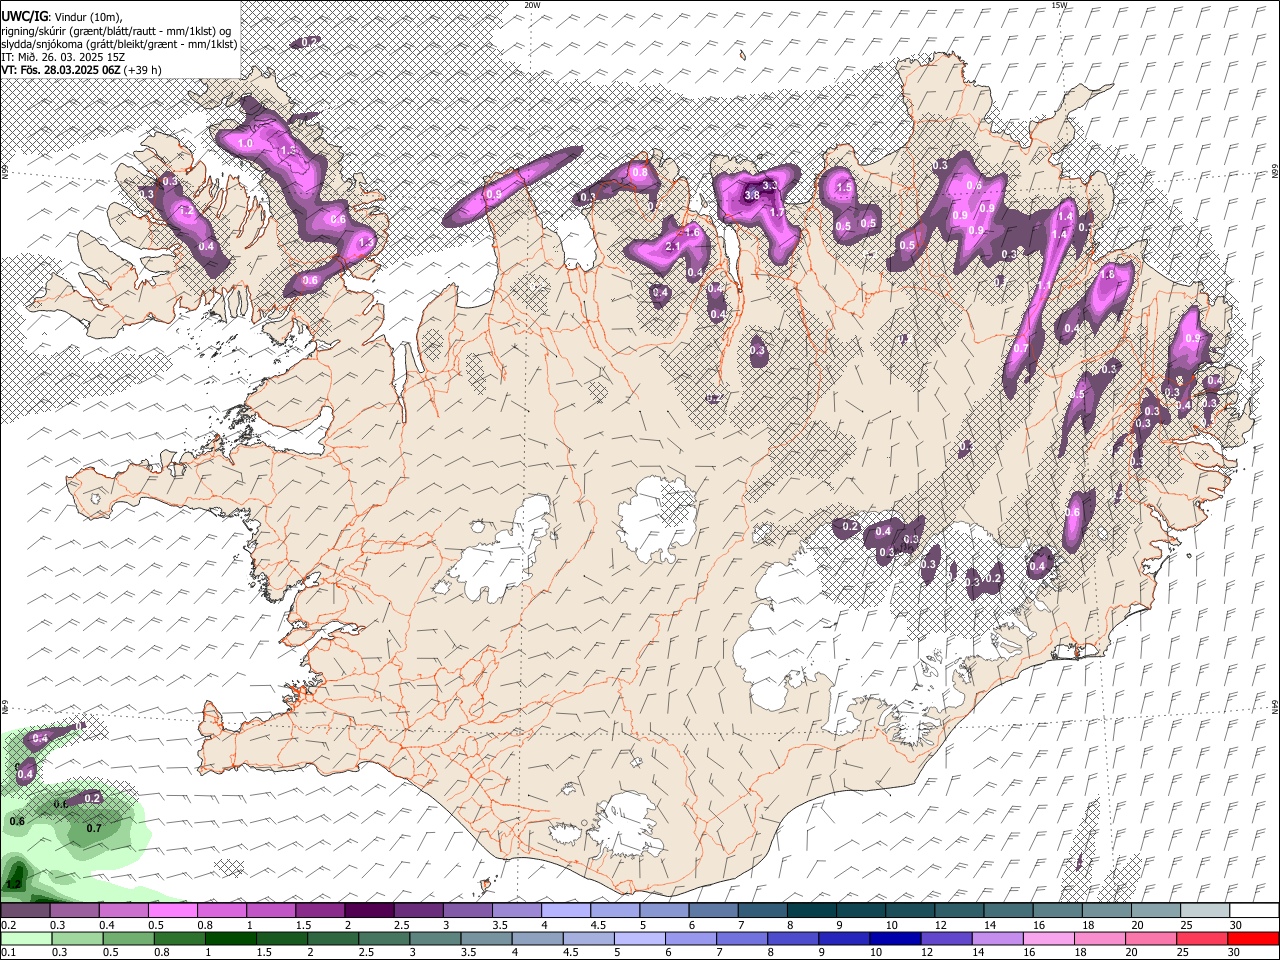Pick the dark purple swatch labeled 2 in top row

tap(369, 910)
